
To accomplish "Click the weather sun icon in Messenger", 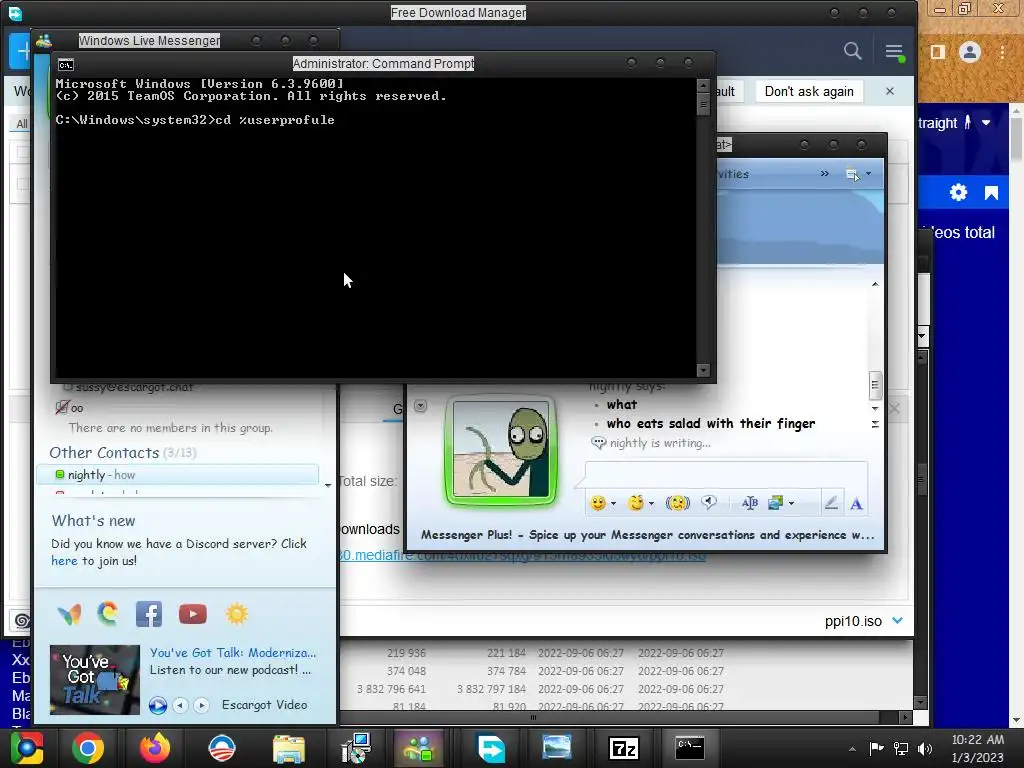I will 237,614.
